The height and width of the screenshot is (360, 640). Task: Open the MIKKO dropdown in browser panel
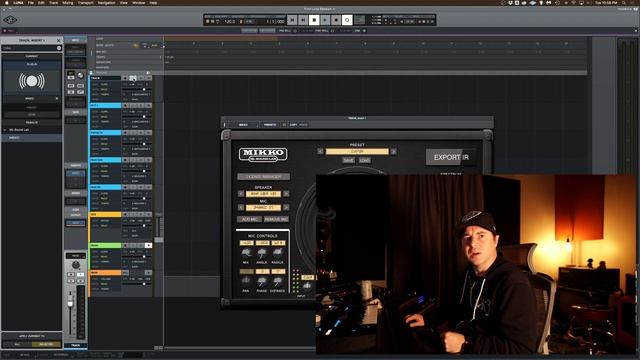click(x=31, y=98)
